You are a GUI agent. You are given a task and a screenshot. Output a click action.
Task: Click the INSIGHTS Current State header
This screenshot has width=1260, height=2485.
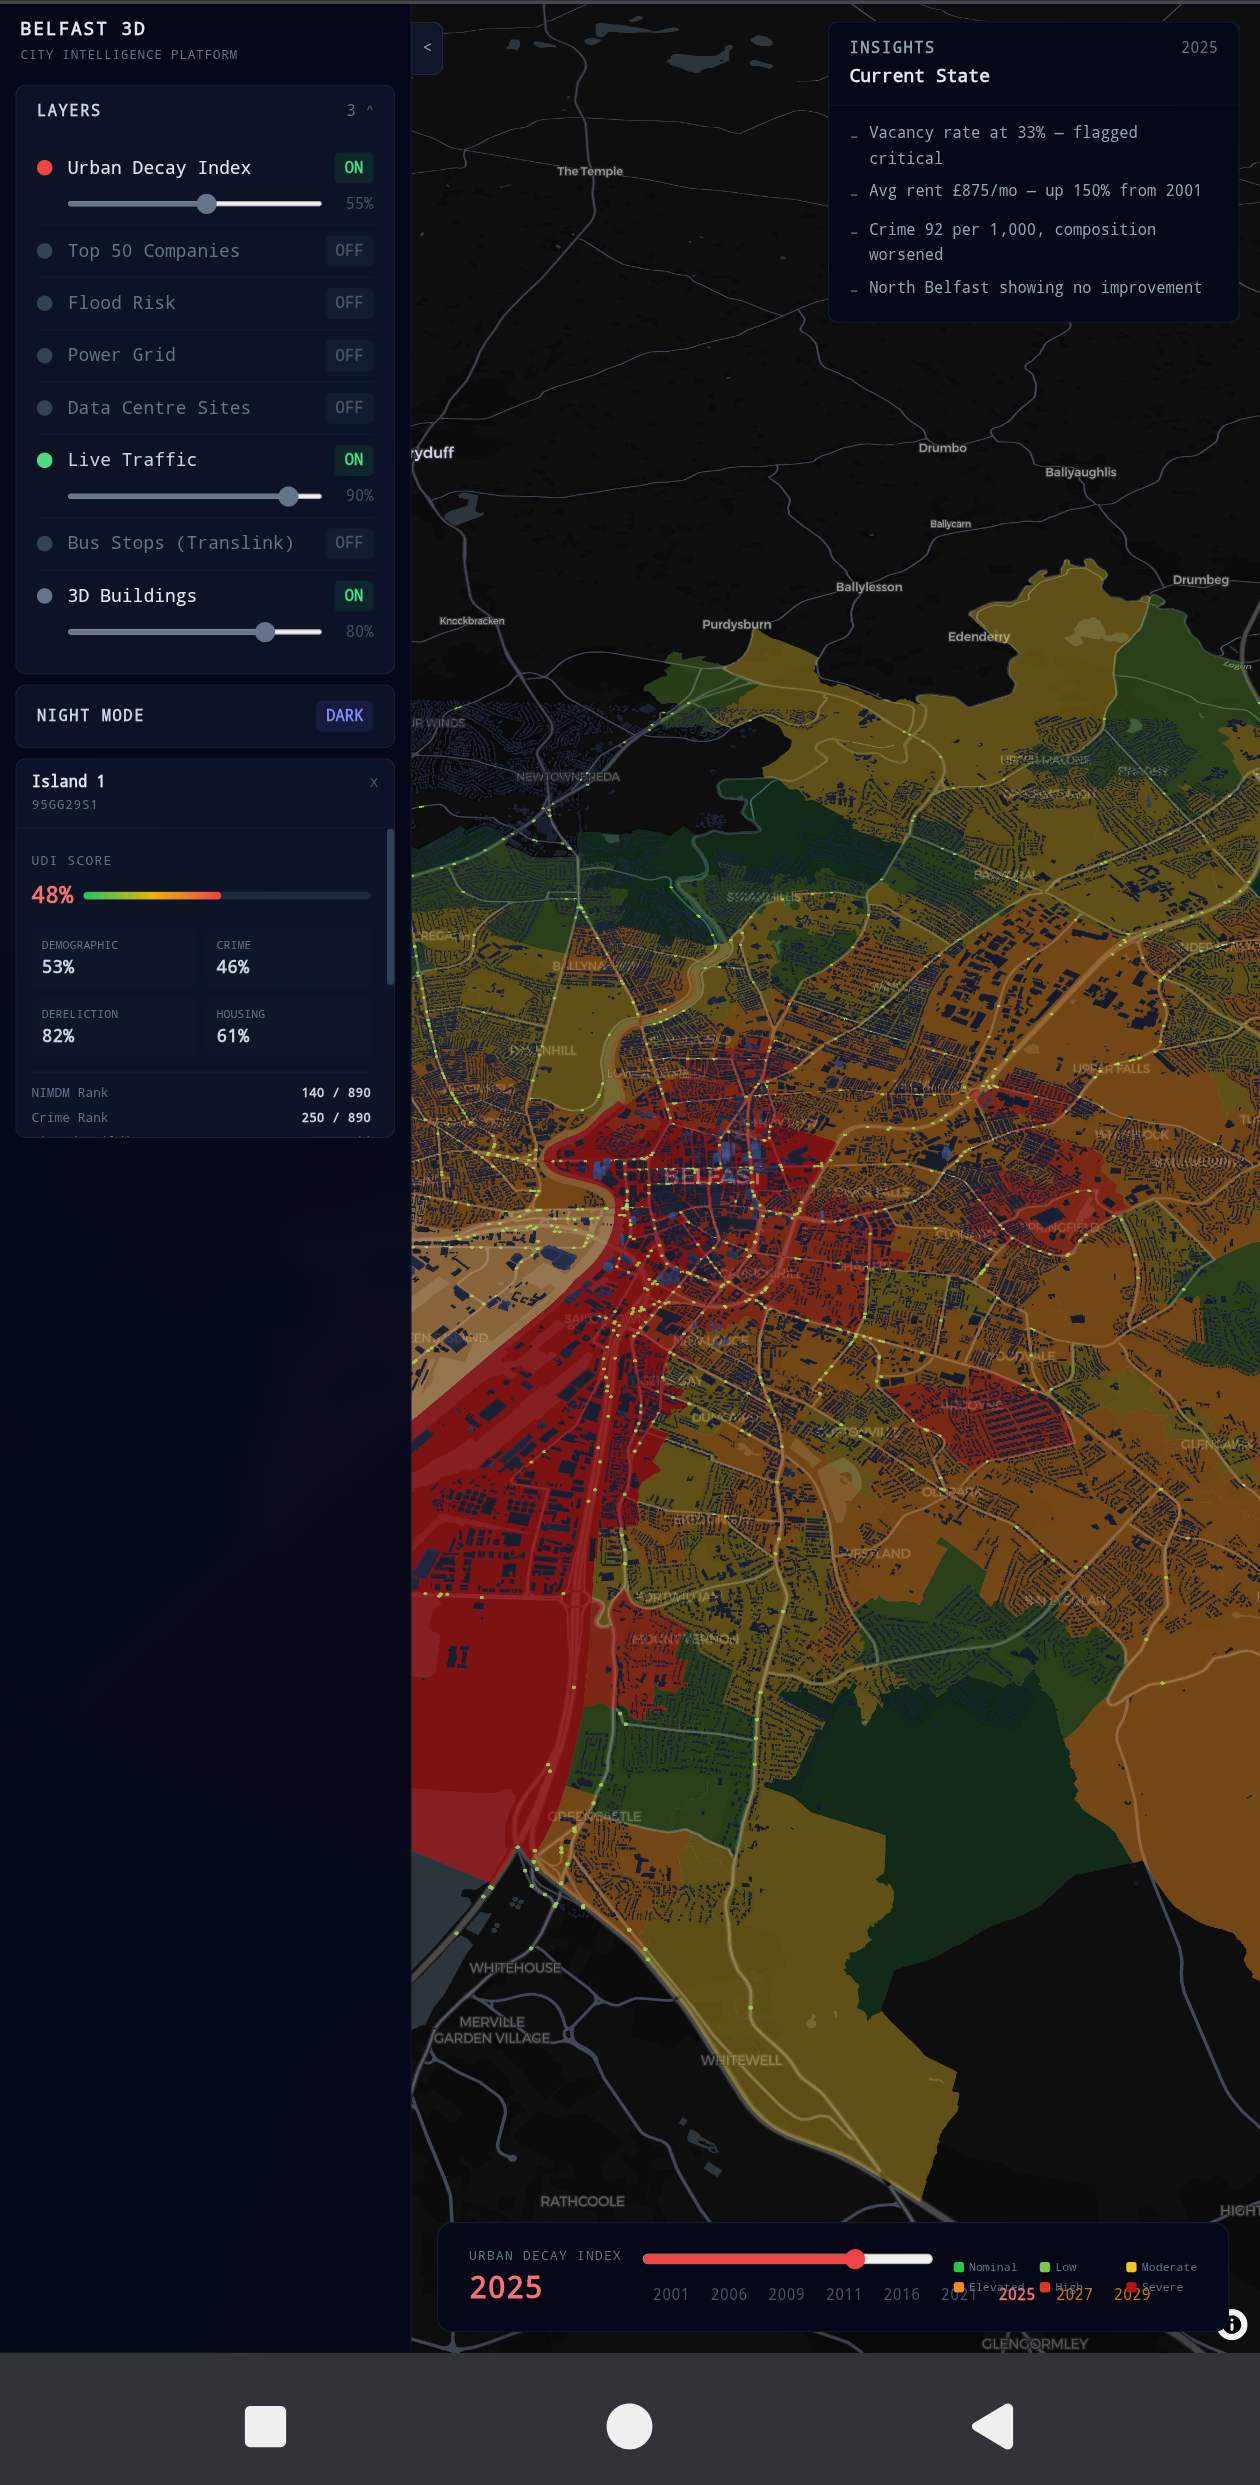(1033, 62)
